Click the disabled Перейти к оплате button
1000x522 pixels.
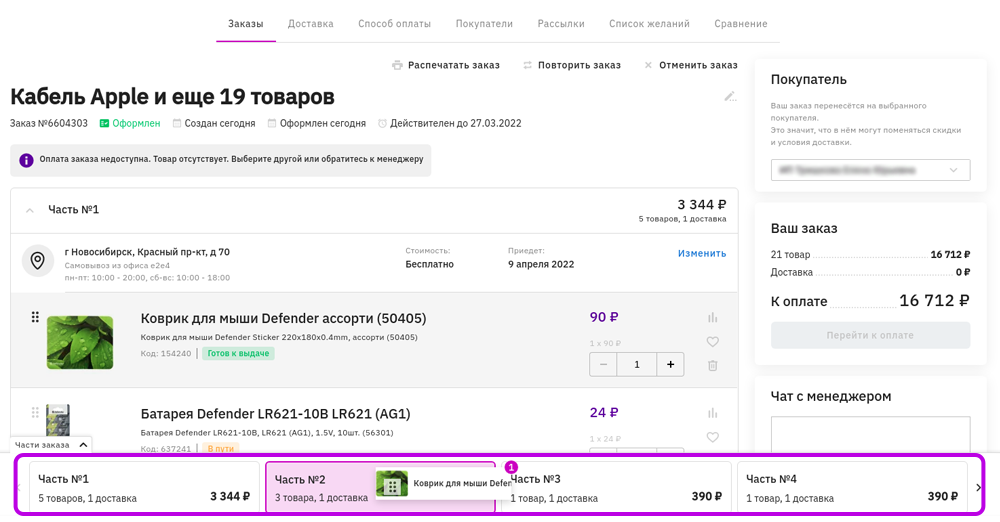(871, 335)
